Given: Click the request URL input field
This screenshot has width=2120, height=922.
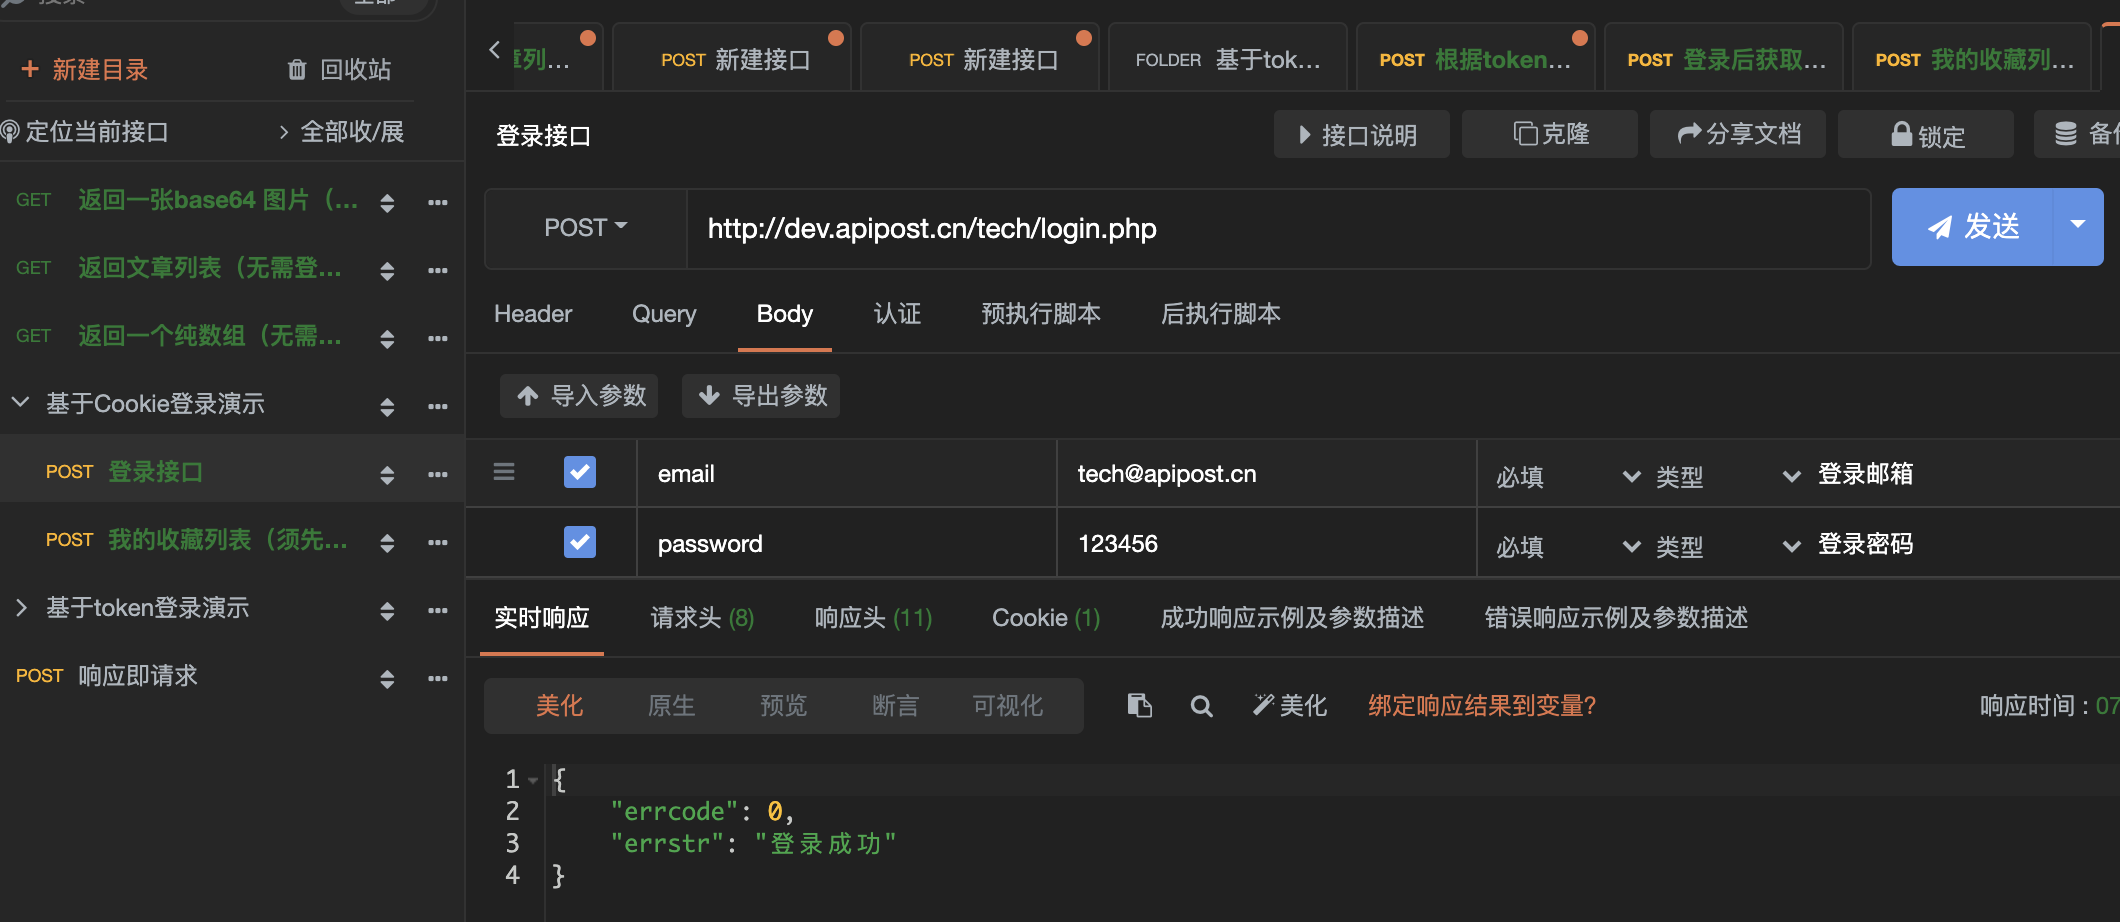Looking at the screenshot, I should [1278, 228].
